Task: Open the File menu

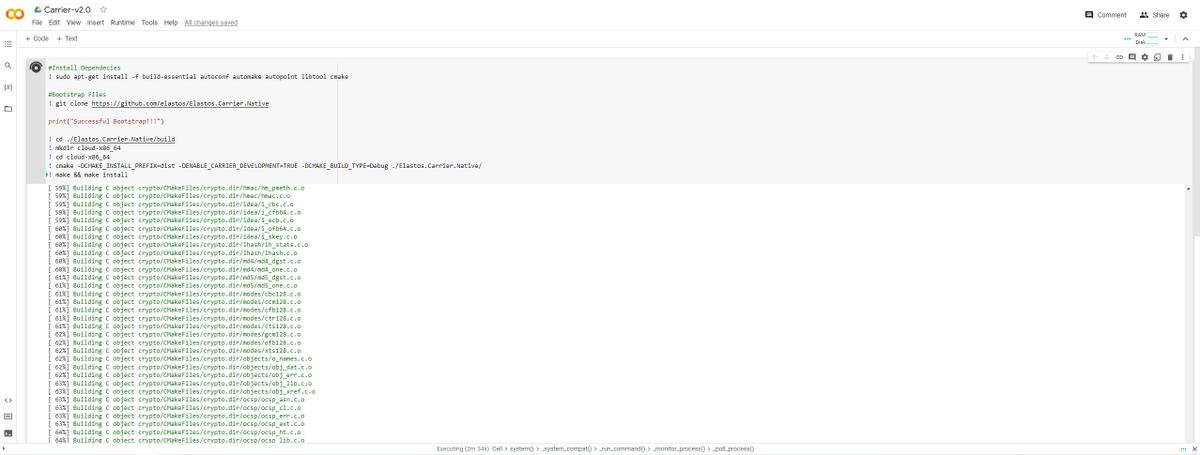Action: click(37, 22)
